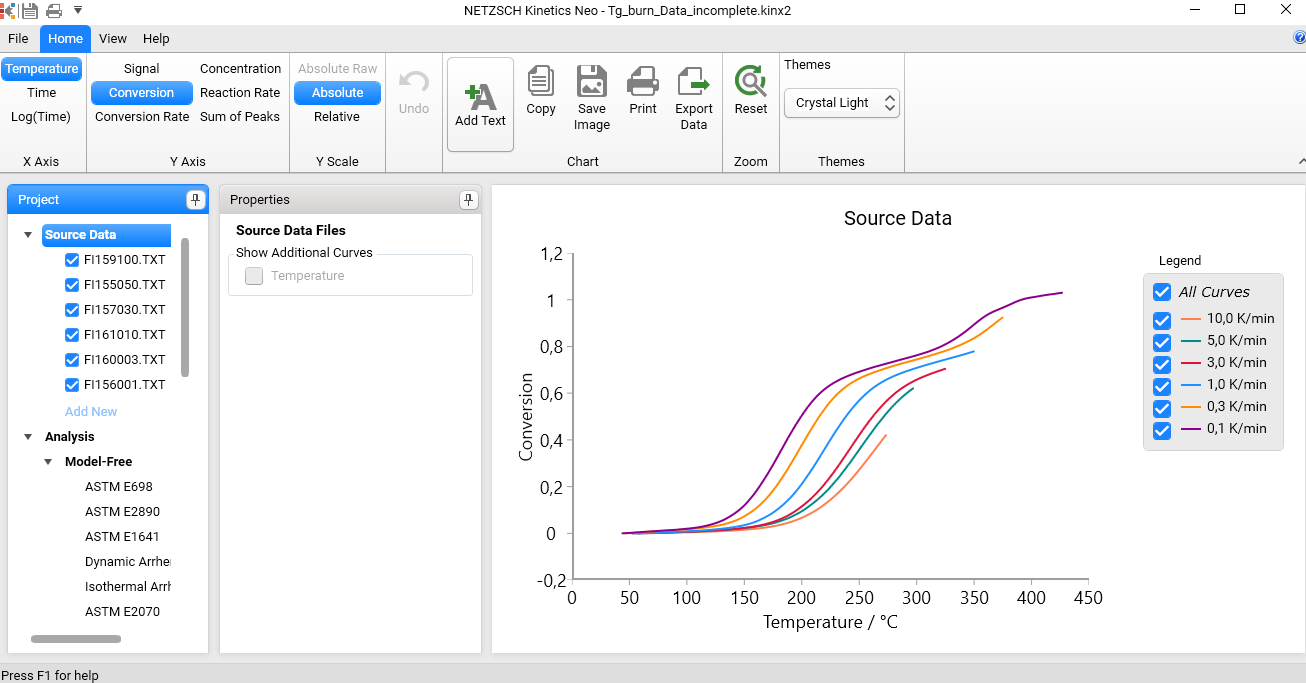This screenshot has height=683, width=1306.
Task: Uncheck FI159100.TXT source data file
Action: coord(71,259)
